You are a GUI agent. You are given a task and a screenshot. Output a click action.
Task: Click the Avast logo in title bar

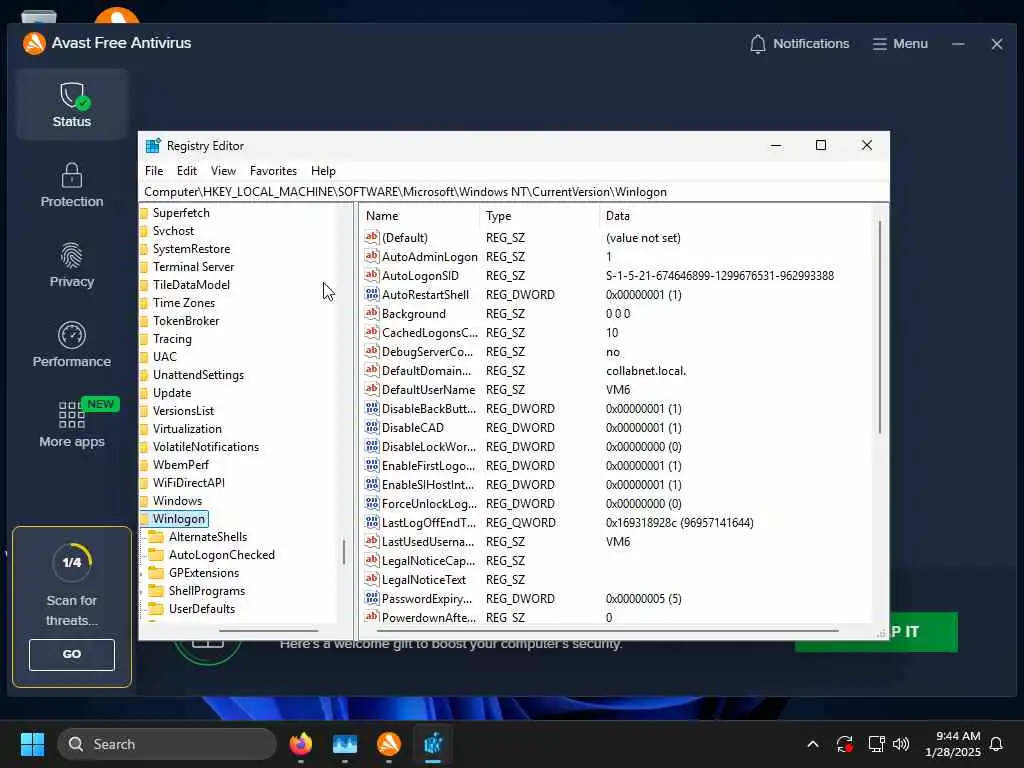pos(34,43)
